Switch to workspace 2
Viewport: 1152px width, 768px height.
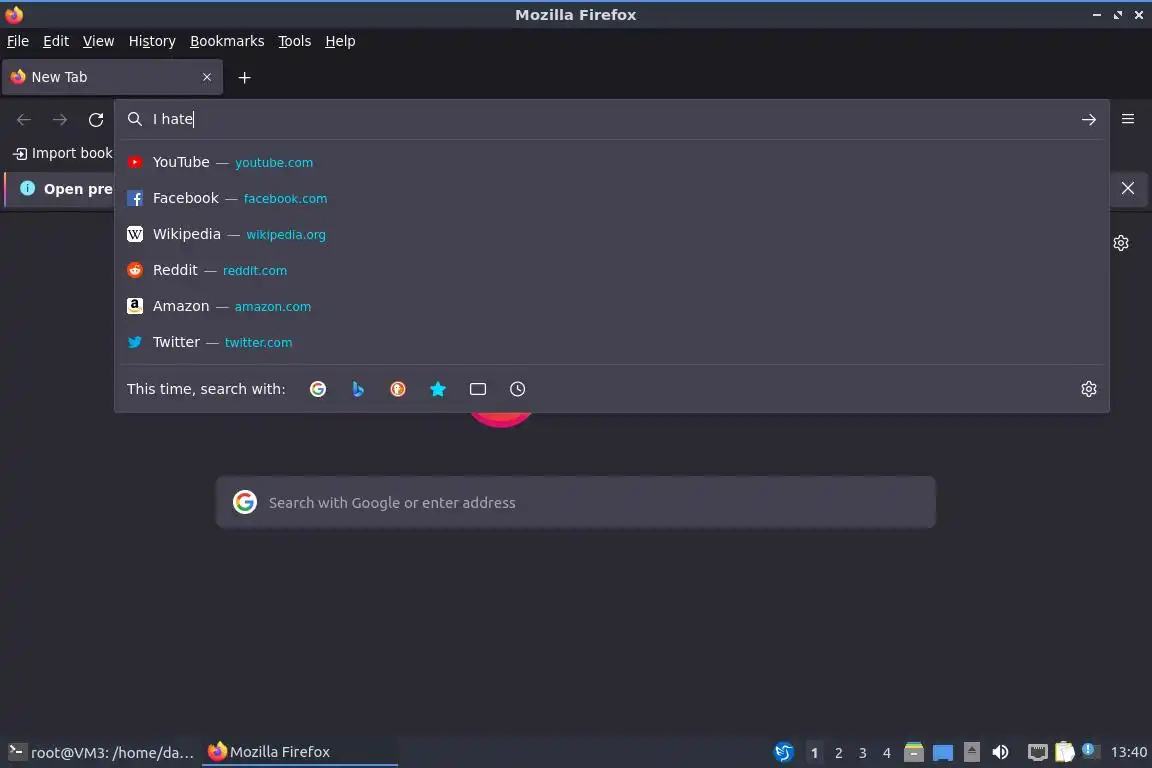pyautogui.click(x=838, y=753)
